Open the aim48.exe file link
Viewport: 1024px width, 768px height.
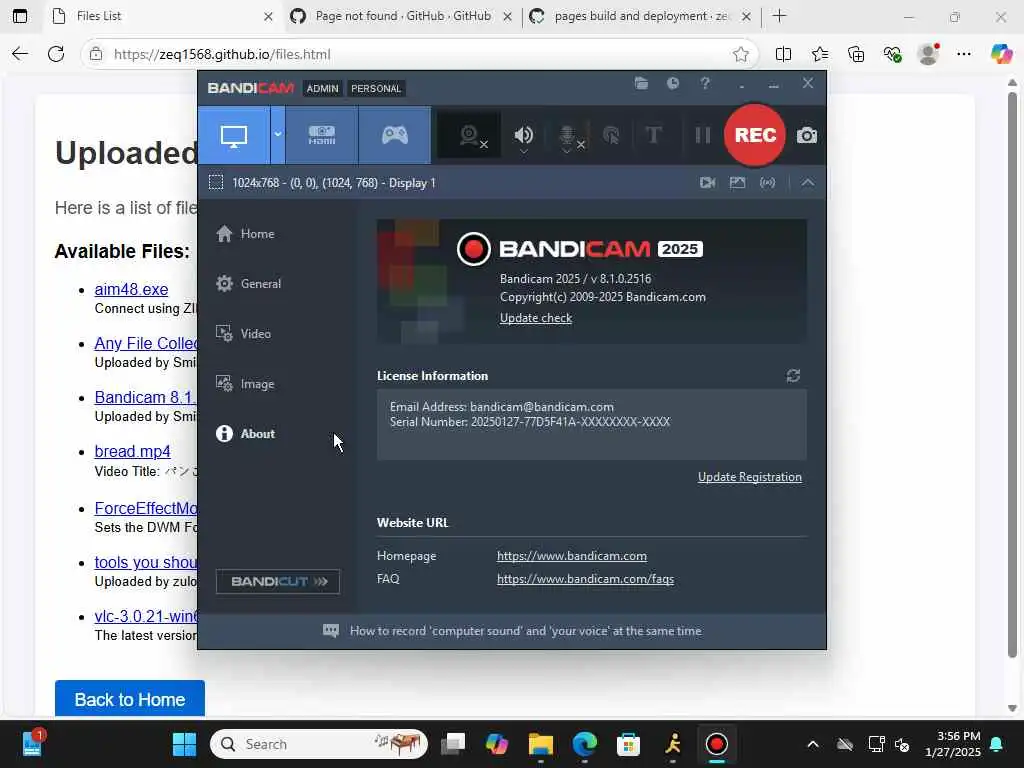[131, 289]
